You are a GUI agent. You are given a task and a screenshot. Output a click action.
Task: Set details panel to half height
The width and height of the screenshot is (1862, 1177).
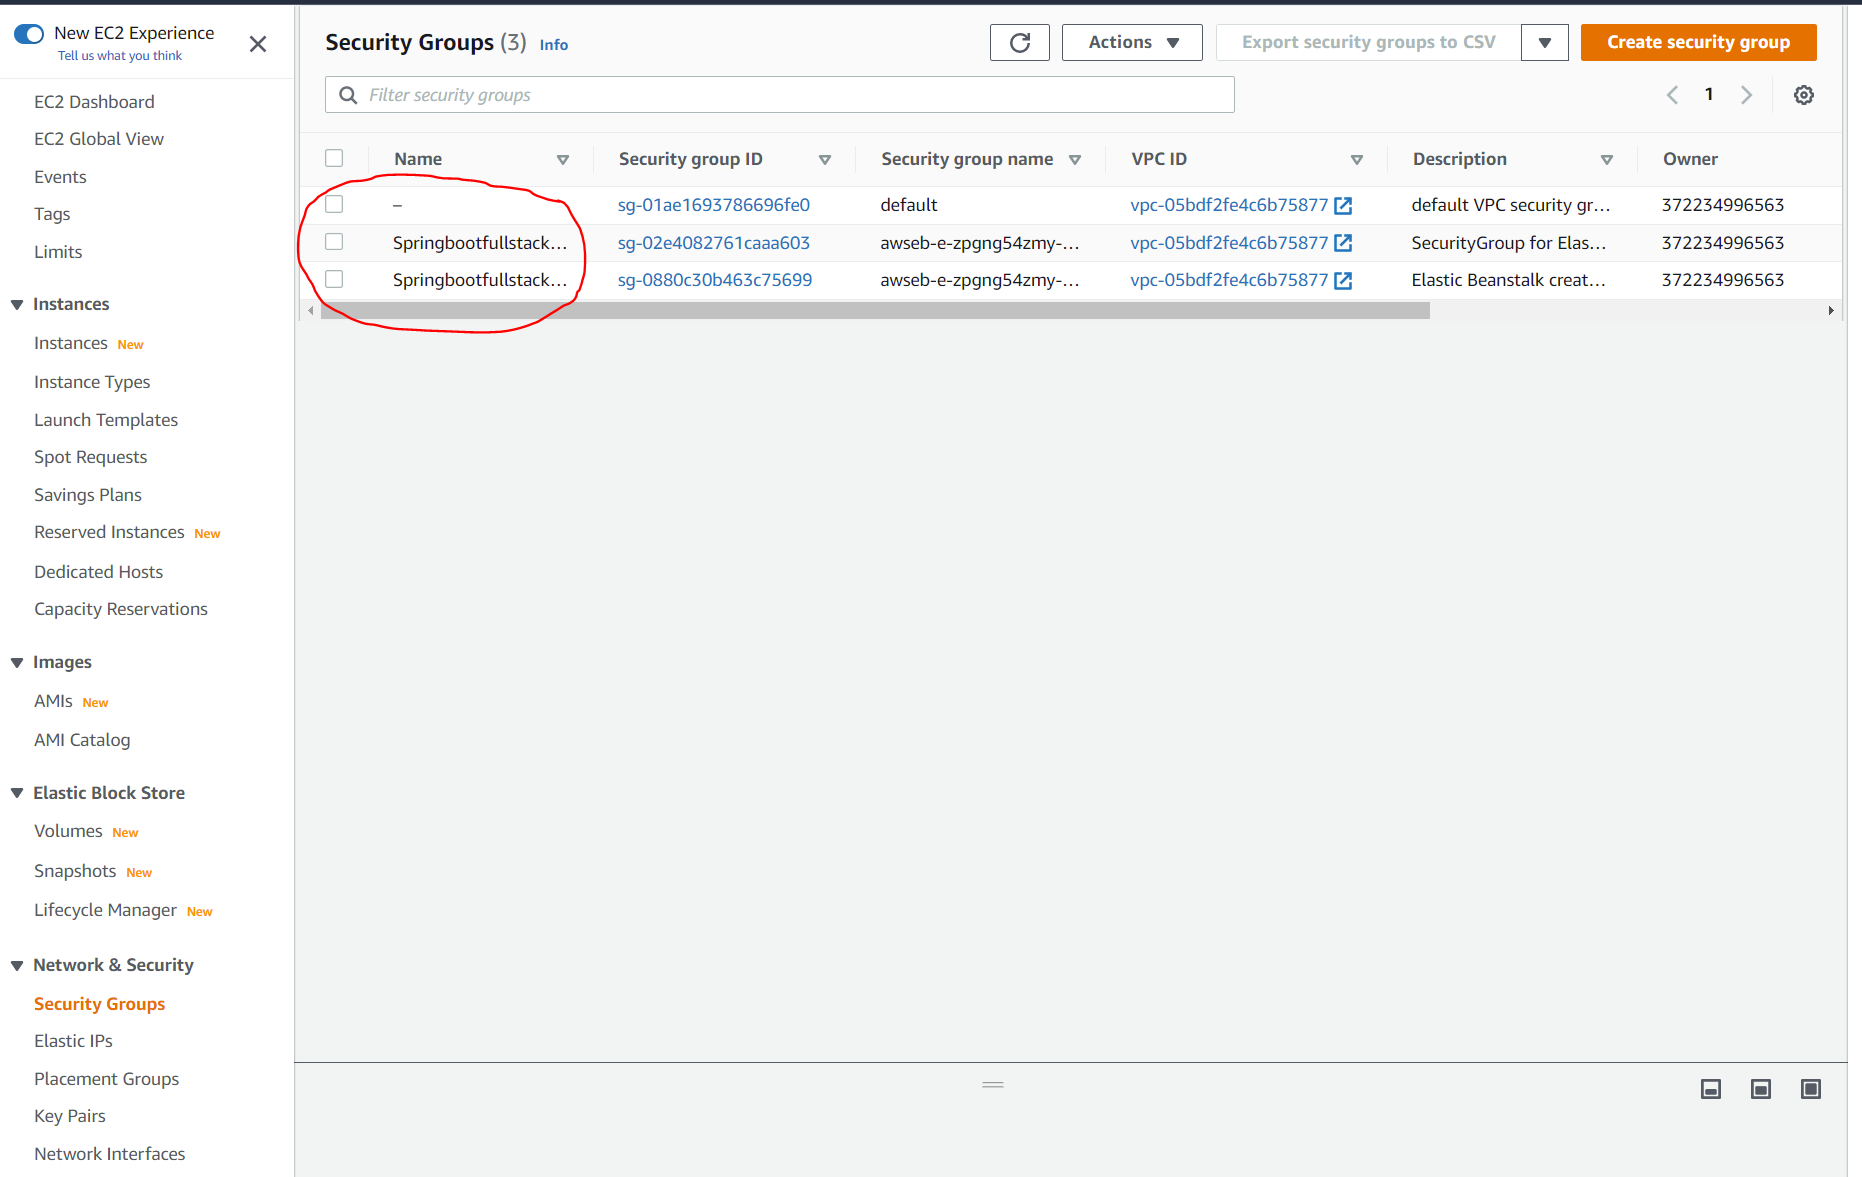[x=1761, y=1089]
